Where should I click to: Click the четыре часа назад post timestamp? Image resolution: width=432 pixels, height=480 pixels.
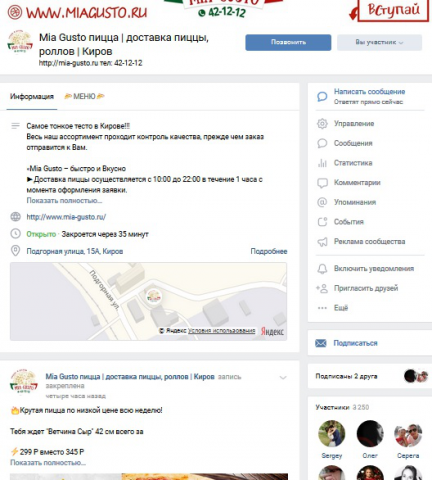pos(76,396)
